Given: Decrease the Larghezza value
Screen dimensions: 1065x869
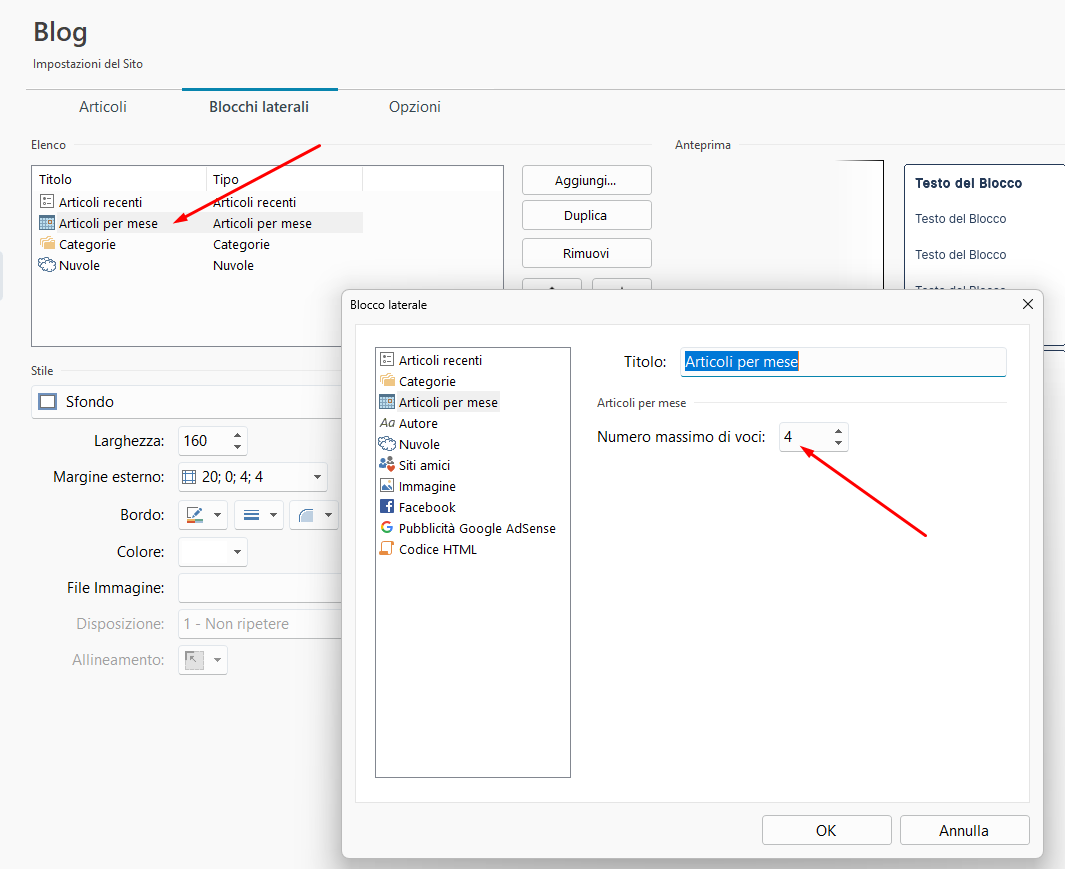Looking at the screenshot, I should (237, 446).
